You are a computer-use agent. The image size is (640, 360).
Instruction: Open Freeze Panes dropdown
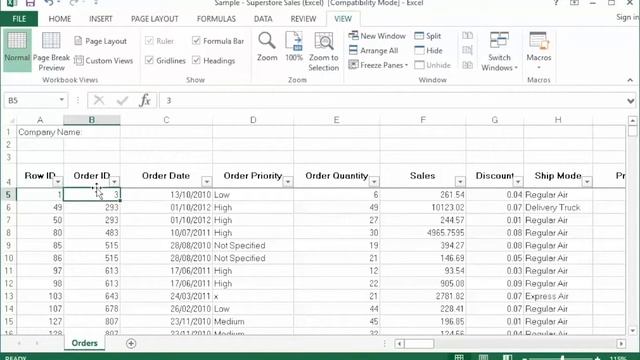[x=378, y=65]
